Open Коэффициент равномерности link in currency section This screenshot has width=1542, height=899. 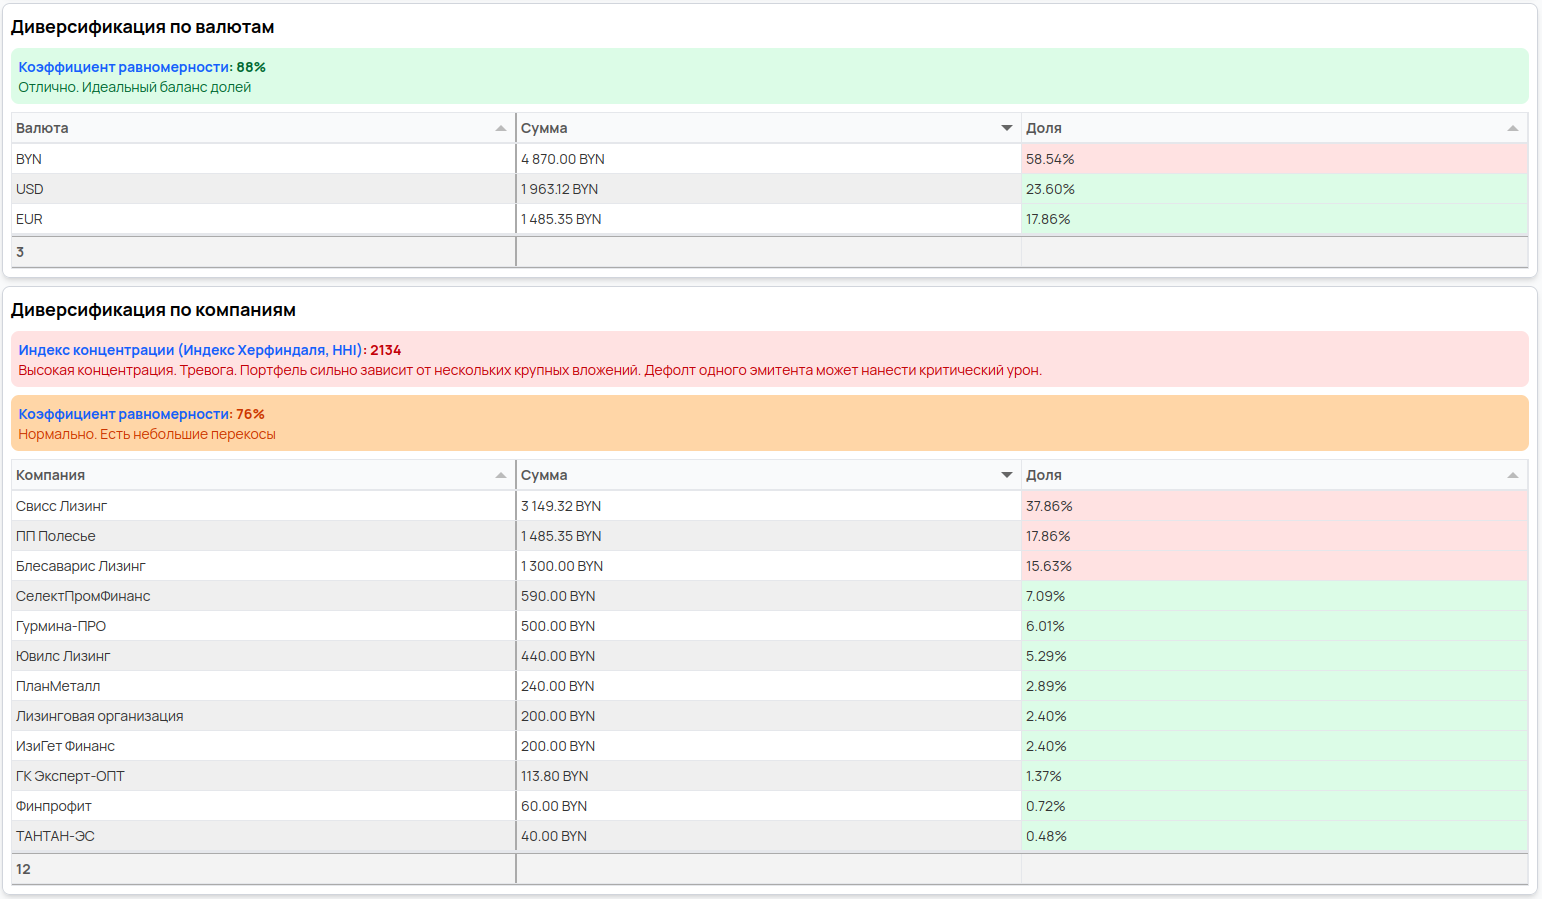pyautogui.click(x=124, y=67)
